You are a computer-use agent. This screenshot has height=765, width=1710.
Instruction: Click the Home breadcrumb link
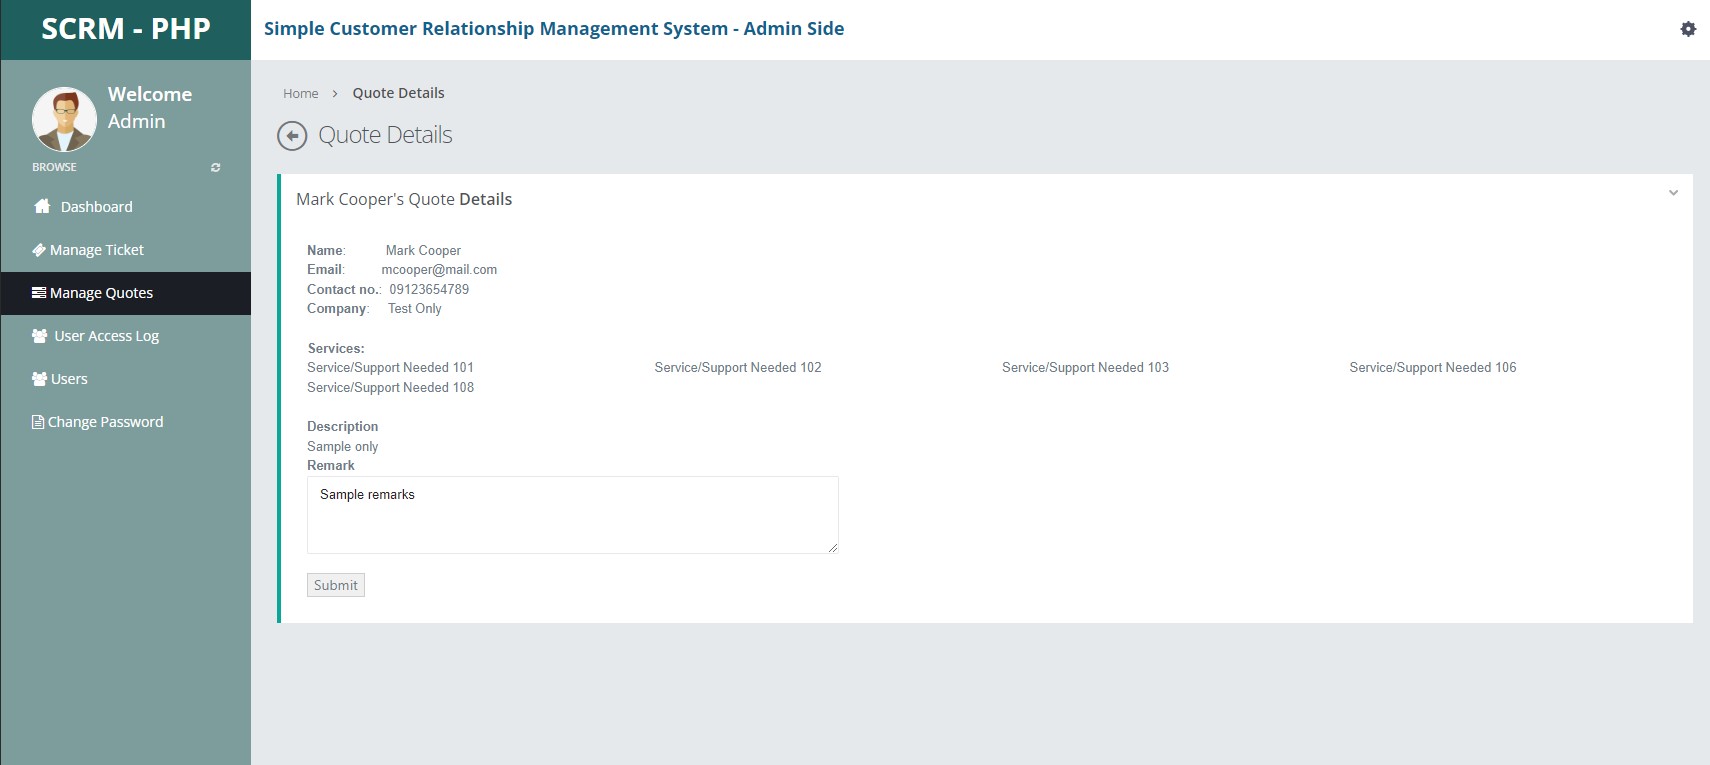coord(301,93)
